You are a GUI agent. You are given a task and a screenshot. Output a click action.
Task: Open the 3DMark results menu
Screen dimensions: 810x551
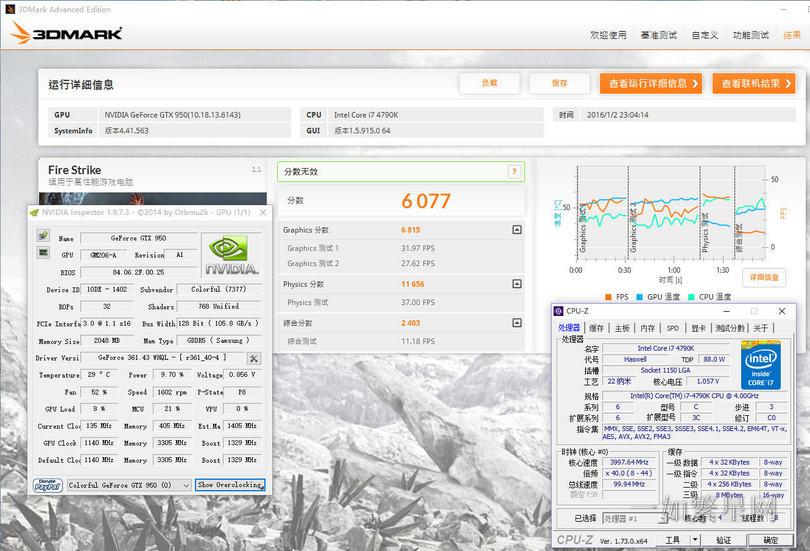pos(792,35)
